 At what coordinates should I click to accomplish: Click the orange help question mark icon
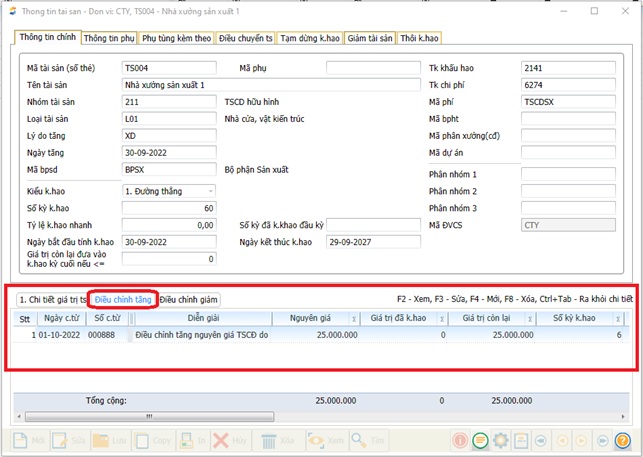(622, 440)
